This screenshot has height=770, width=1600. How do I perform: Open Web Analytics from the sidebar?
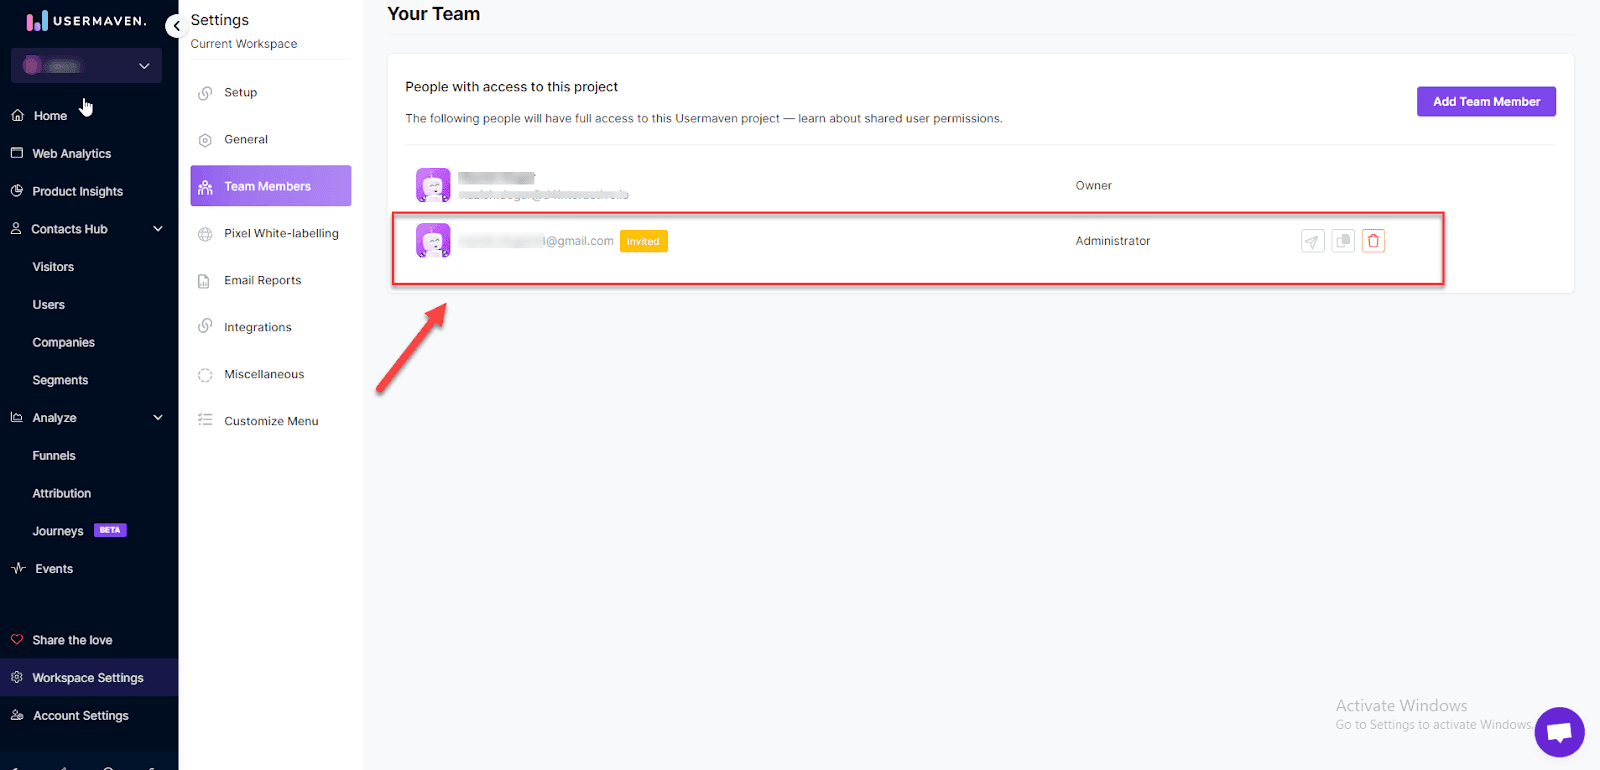(x=71, y=154)
